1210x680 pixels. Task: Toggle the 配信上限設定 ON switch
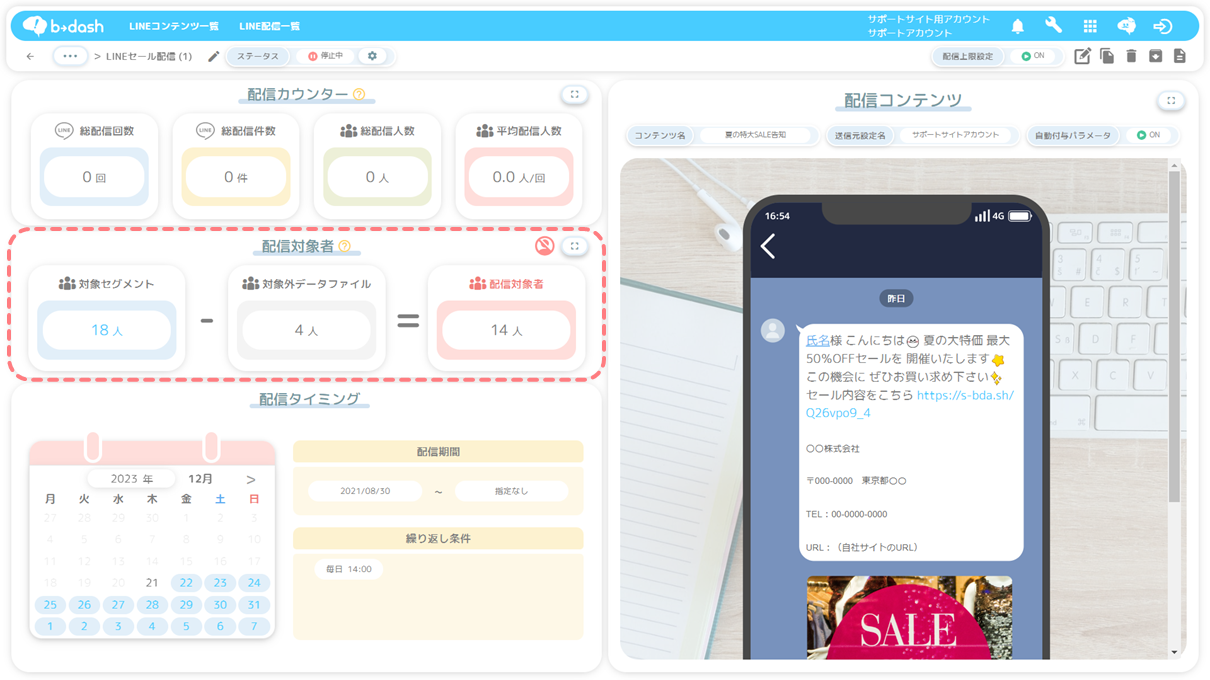(1034, 56)
